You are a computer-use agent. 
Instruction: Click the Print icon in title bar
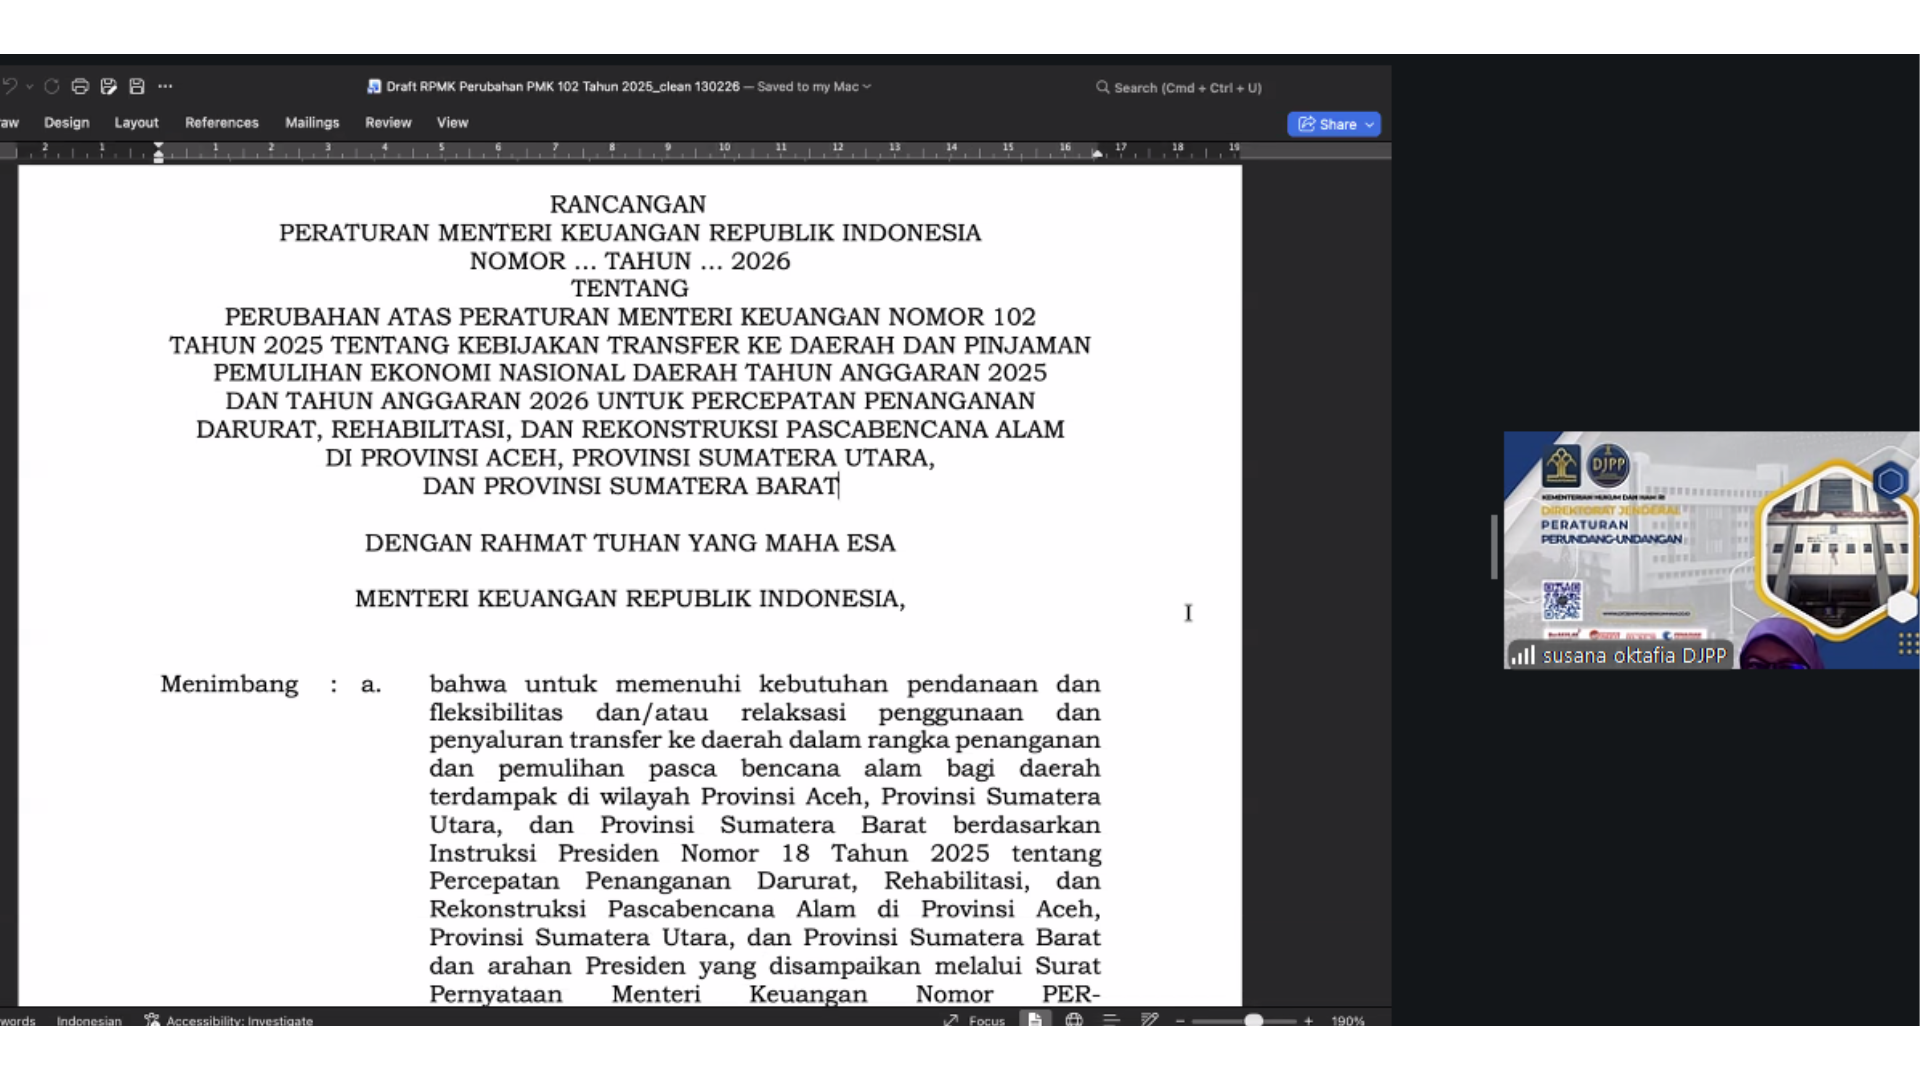pyautogui.click(x=80, y=87)
